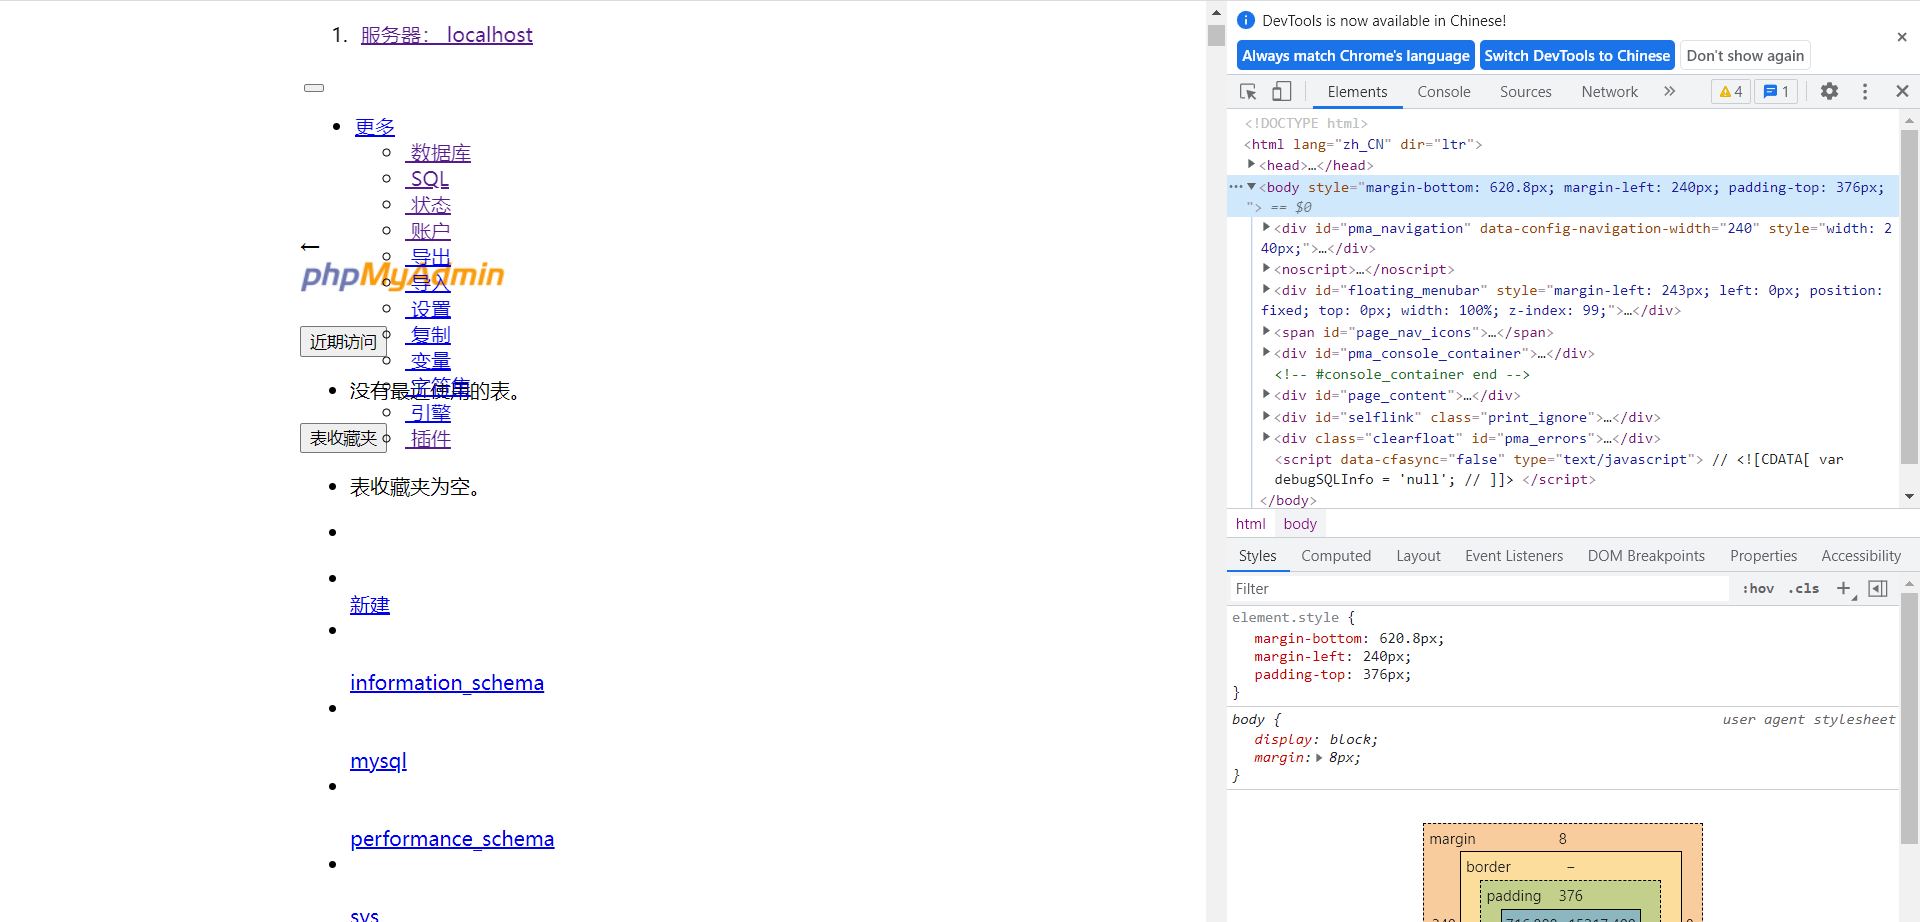The width and height of the screenshot is (1920, 922).
Task: Open the SQL link
Action: tap(427, 179)
